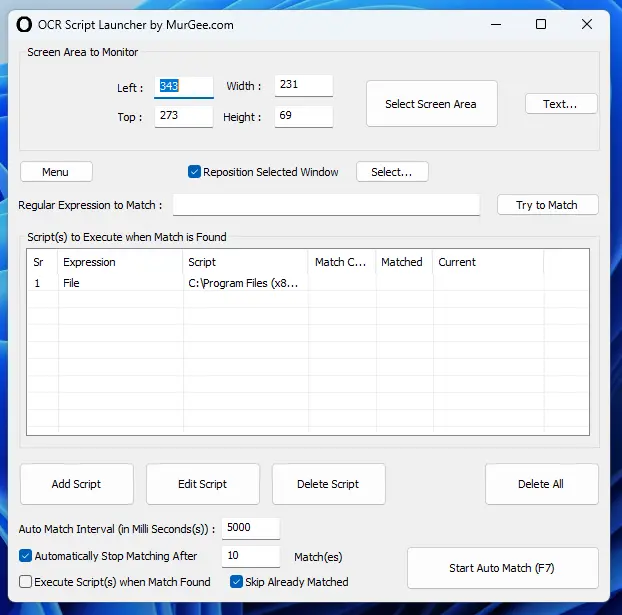Click Select Screen Area button
The image size is (622, 615).
tap(432, 104)
